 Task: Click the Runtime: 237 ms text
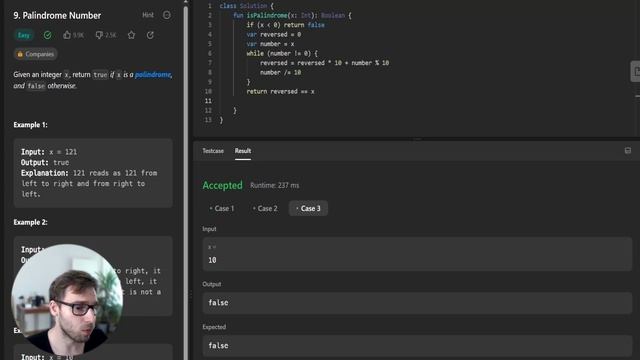[275, 185]
